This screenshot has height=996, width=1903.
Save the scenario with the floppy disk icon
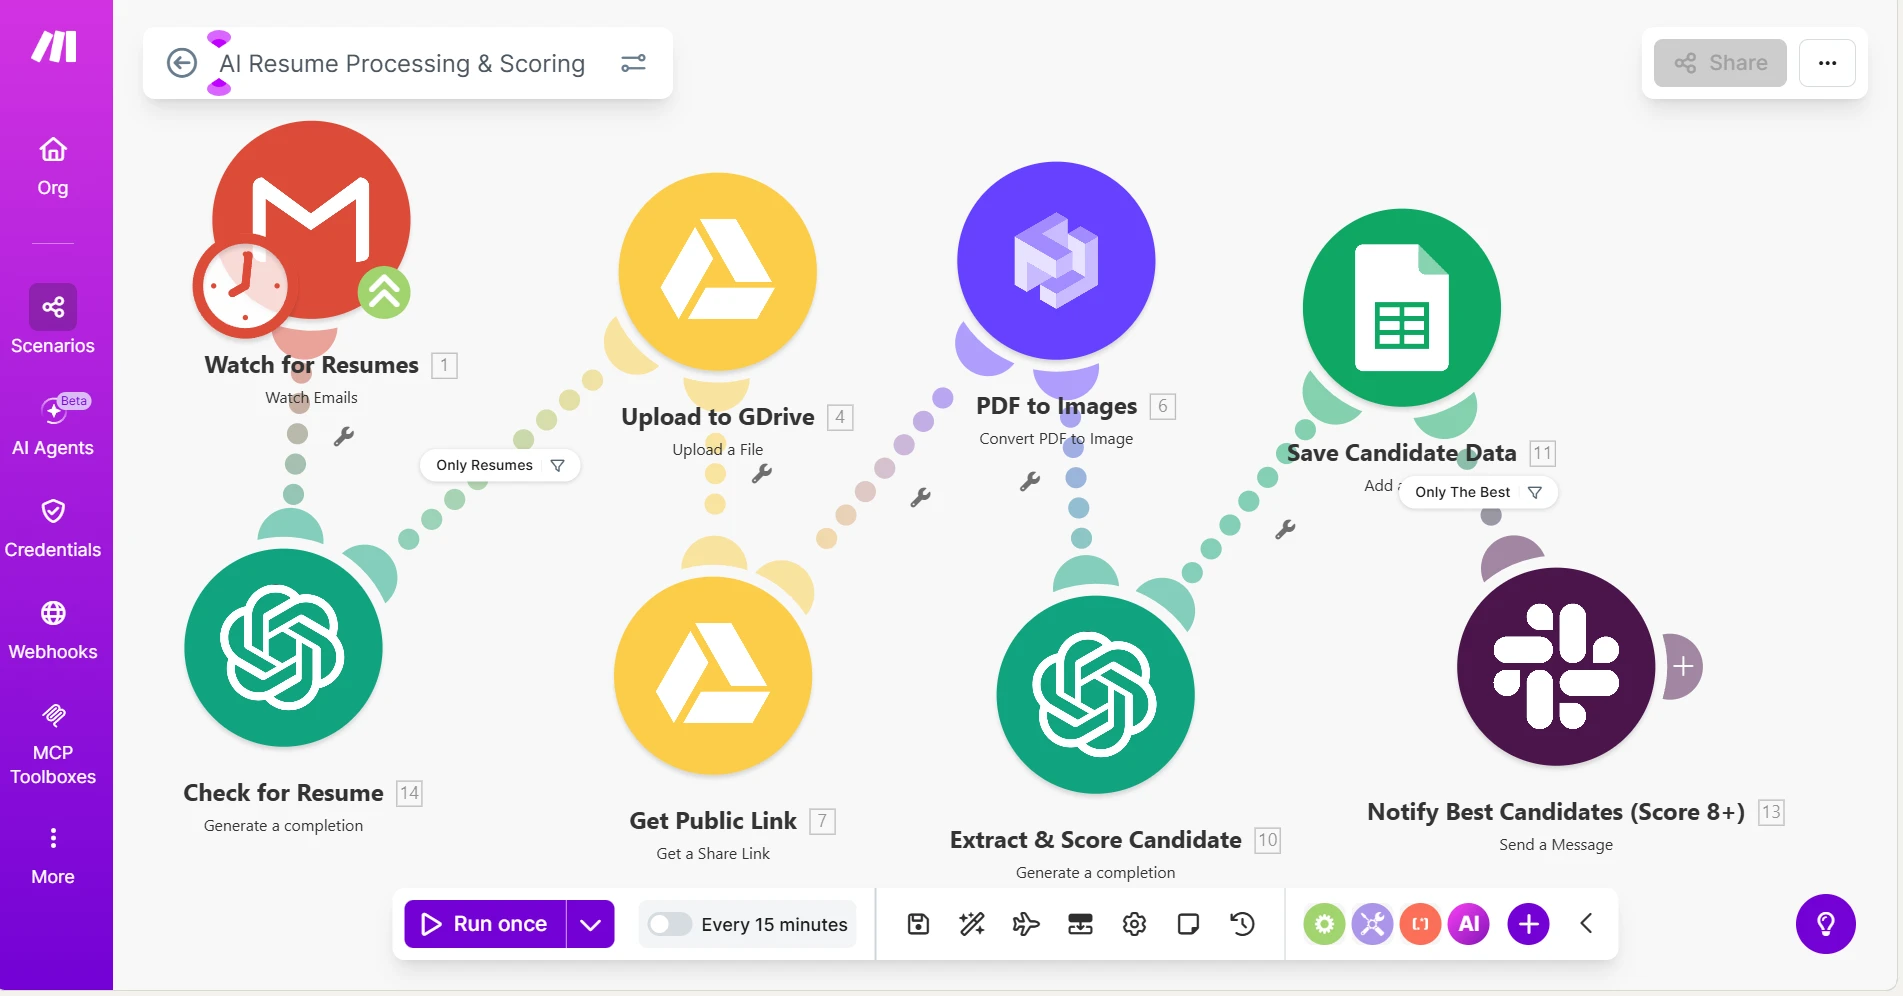918,924
